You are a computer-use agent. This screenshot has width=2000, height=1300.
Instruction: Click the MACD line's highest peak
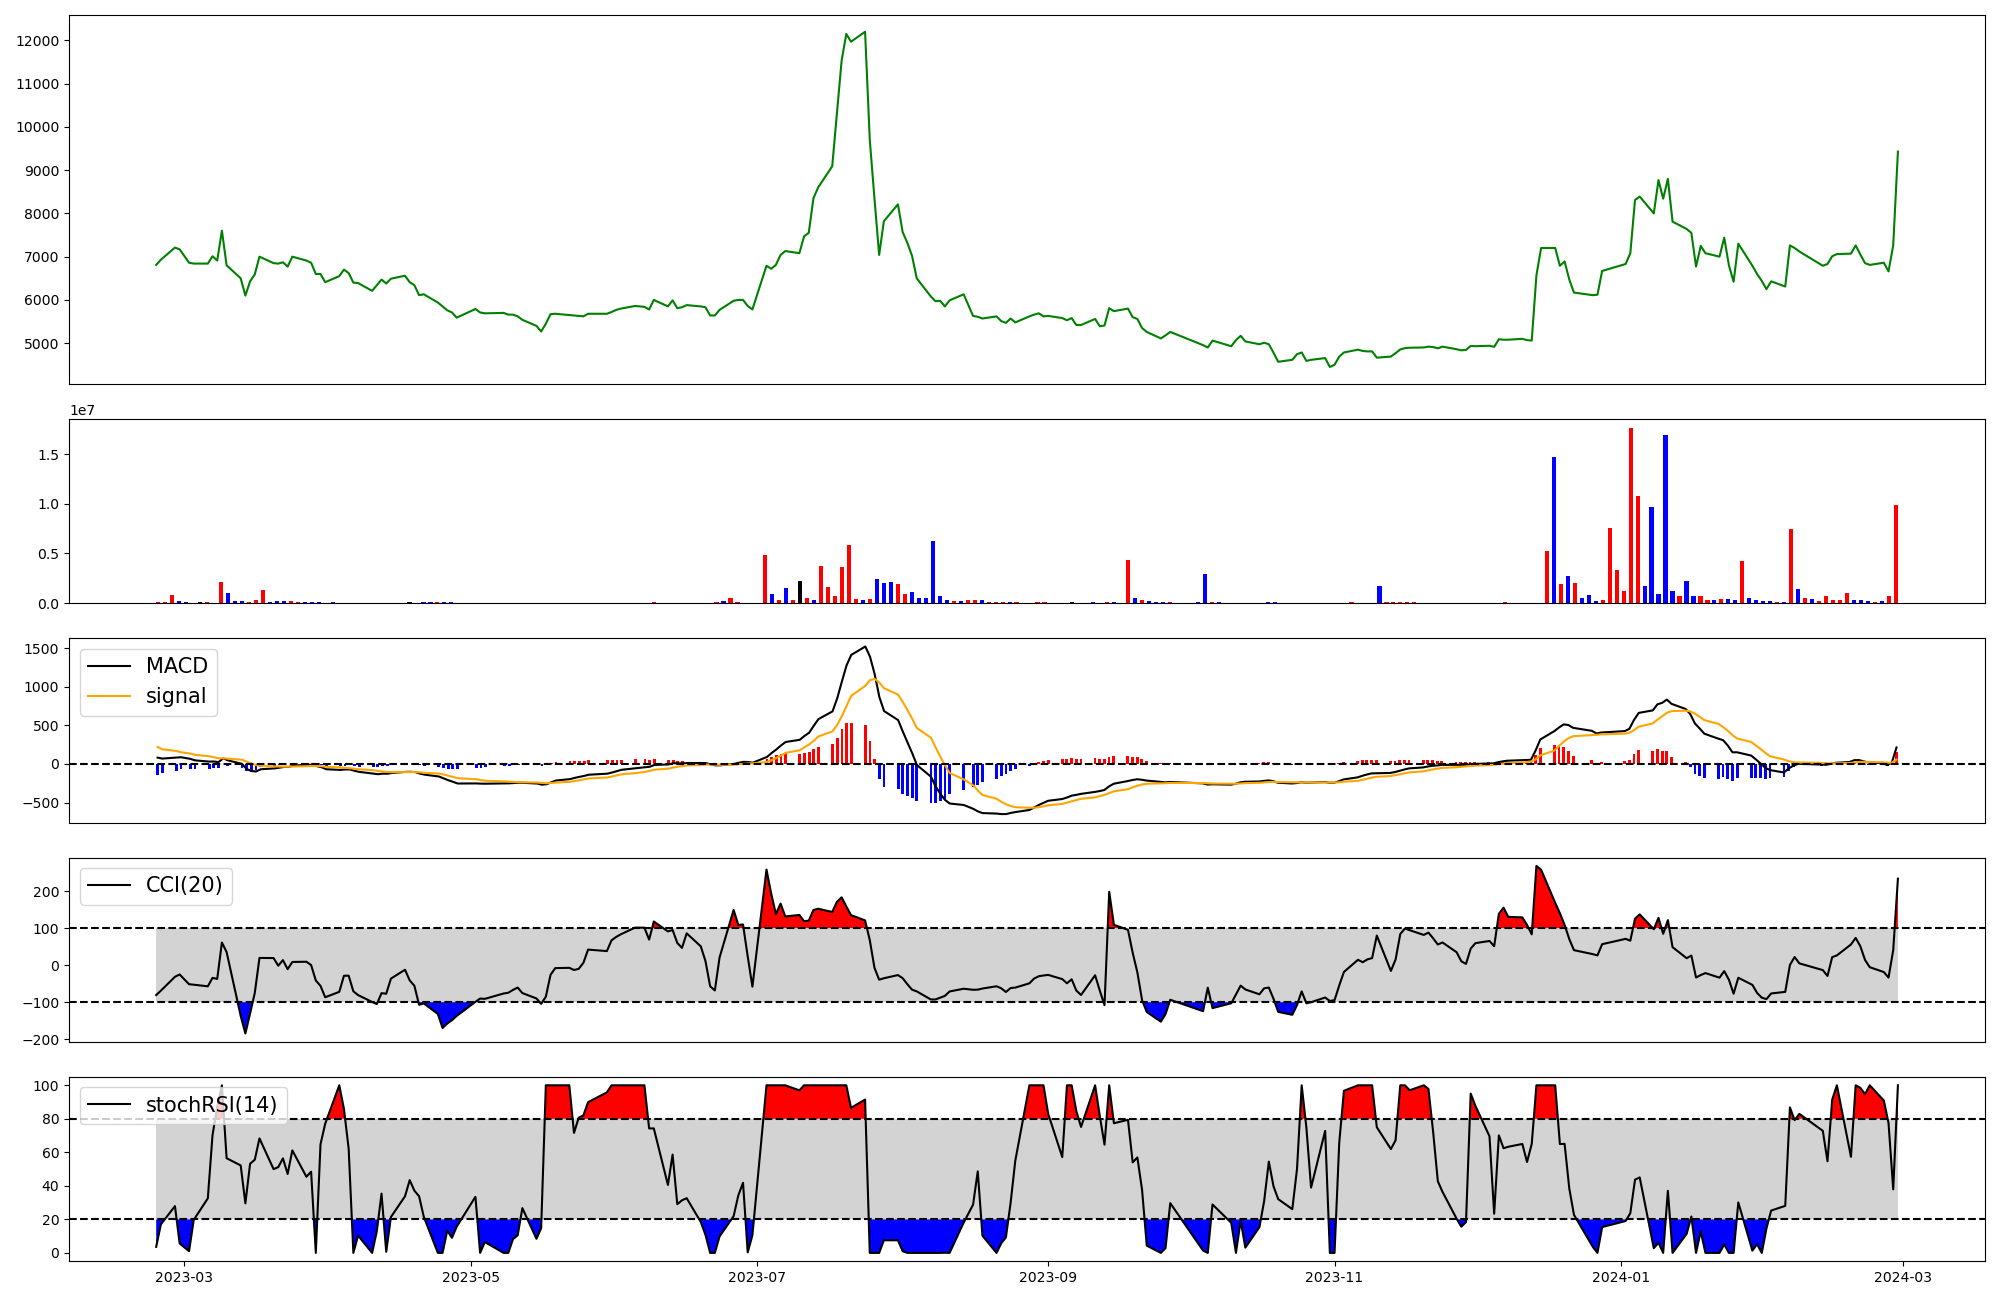pos(864,647)
